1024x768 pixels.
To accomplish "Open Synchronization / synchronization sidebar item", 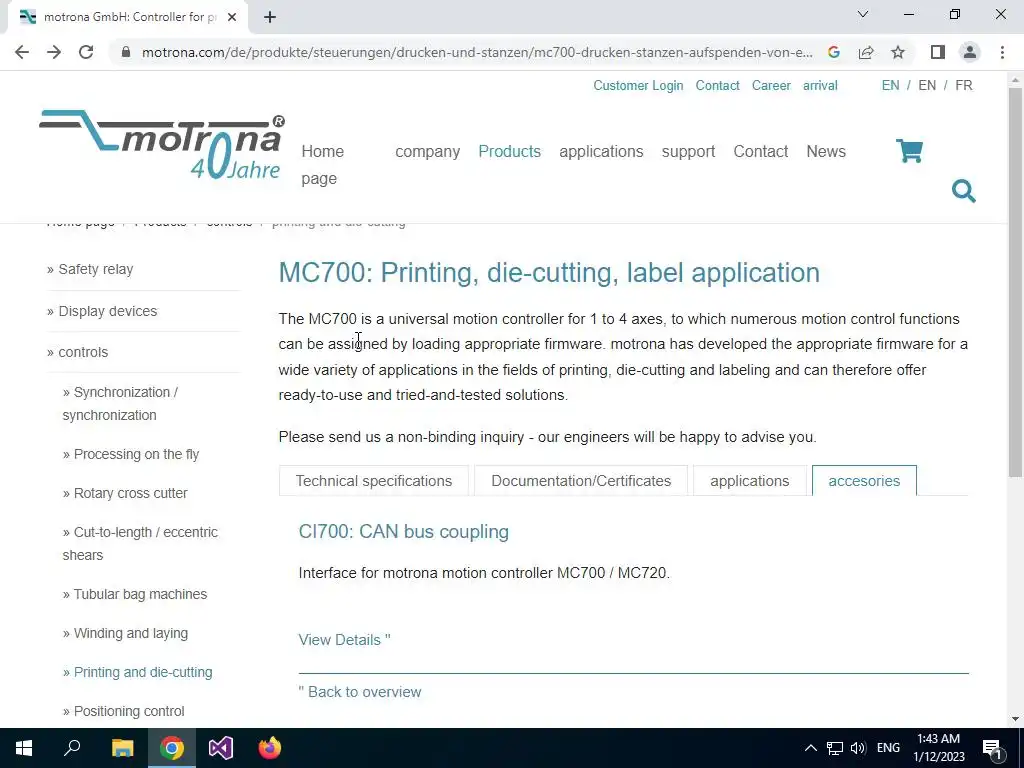I will tap(121, 404).
